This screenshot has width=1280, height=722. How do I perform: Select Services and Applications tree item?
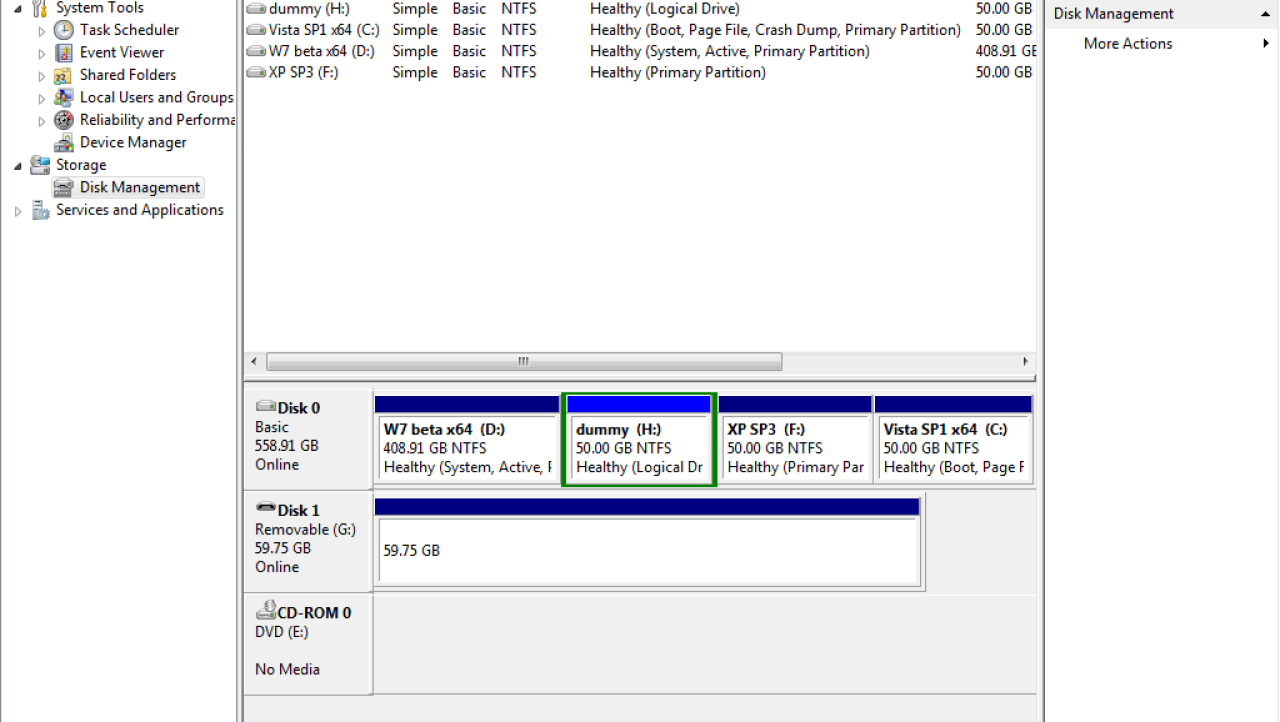coord(140,210)
